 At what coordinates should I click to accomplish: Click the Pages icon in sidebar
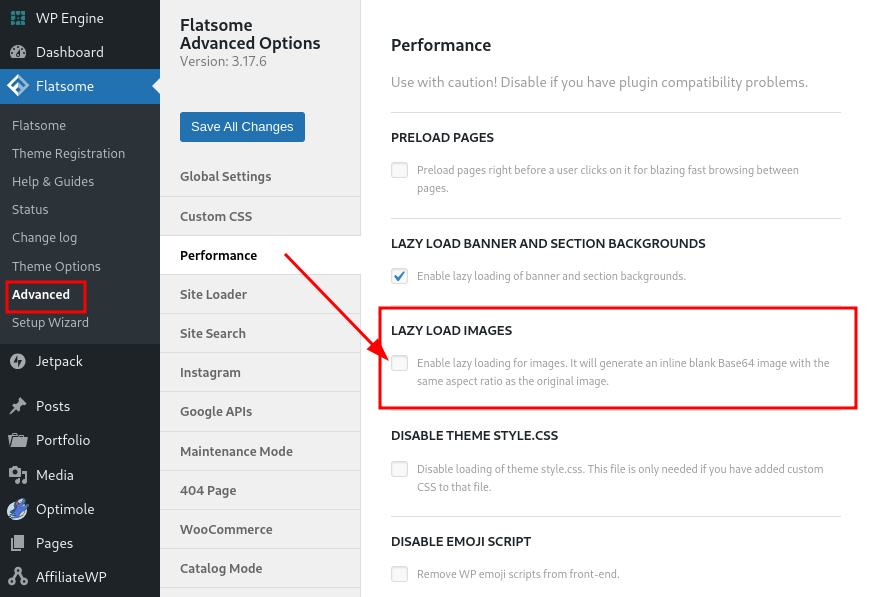point(18,543)
